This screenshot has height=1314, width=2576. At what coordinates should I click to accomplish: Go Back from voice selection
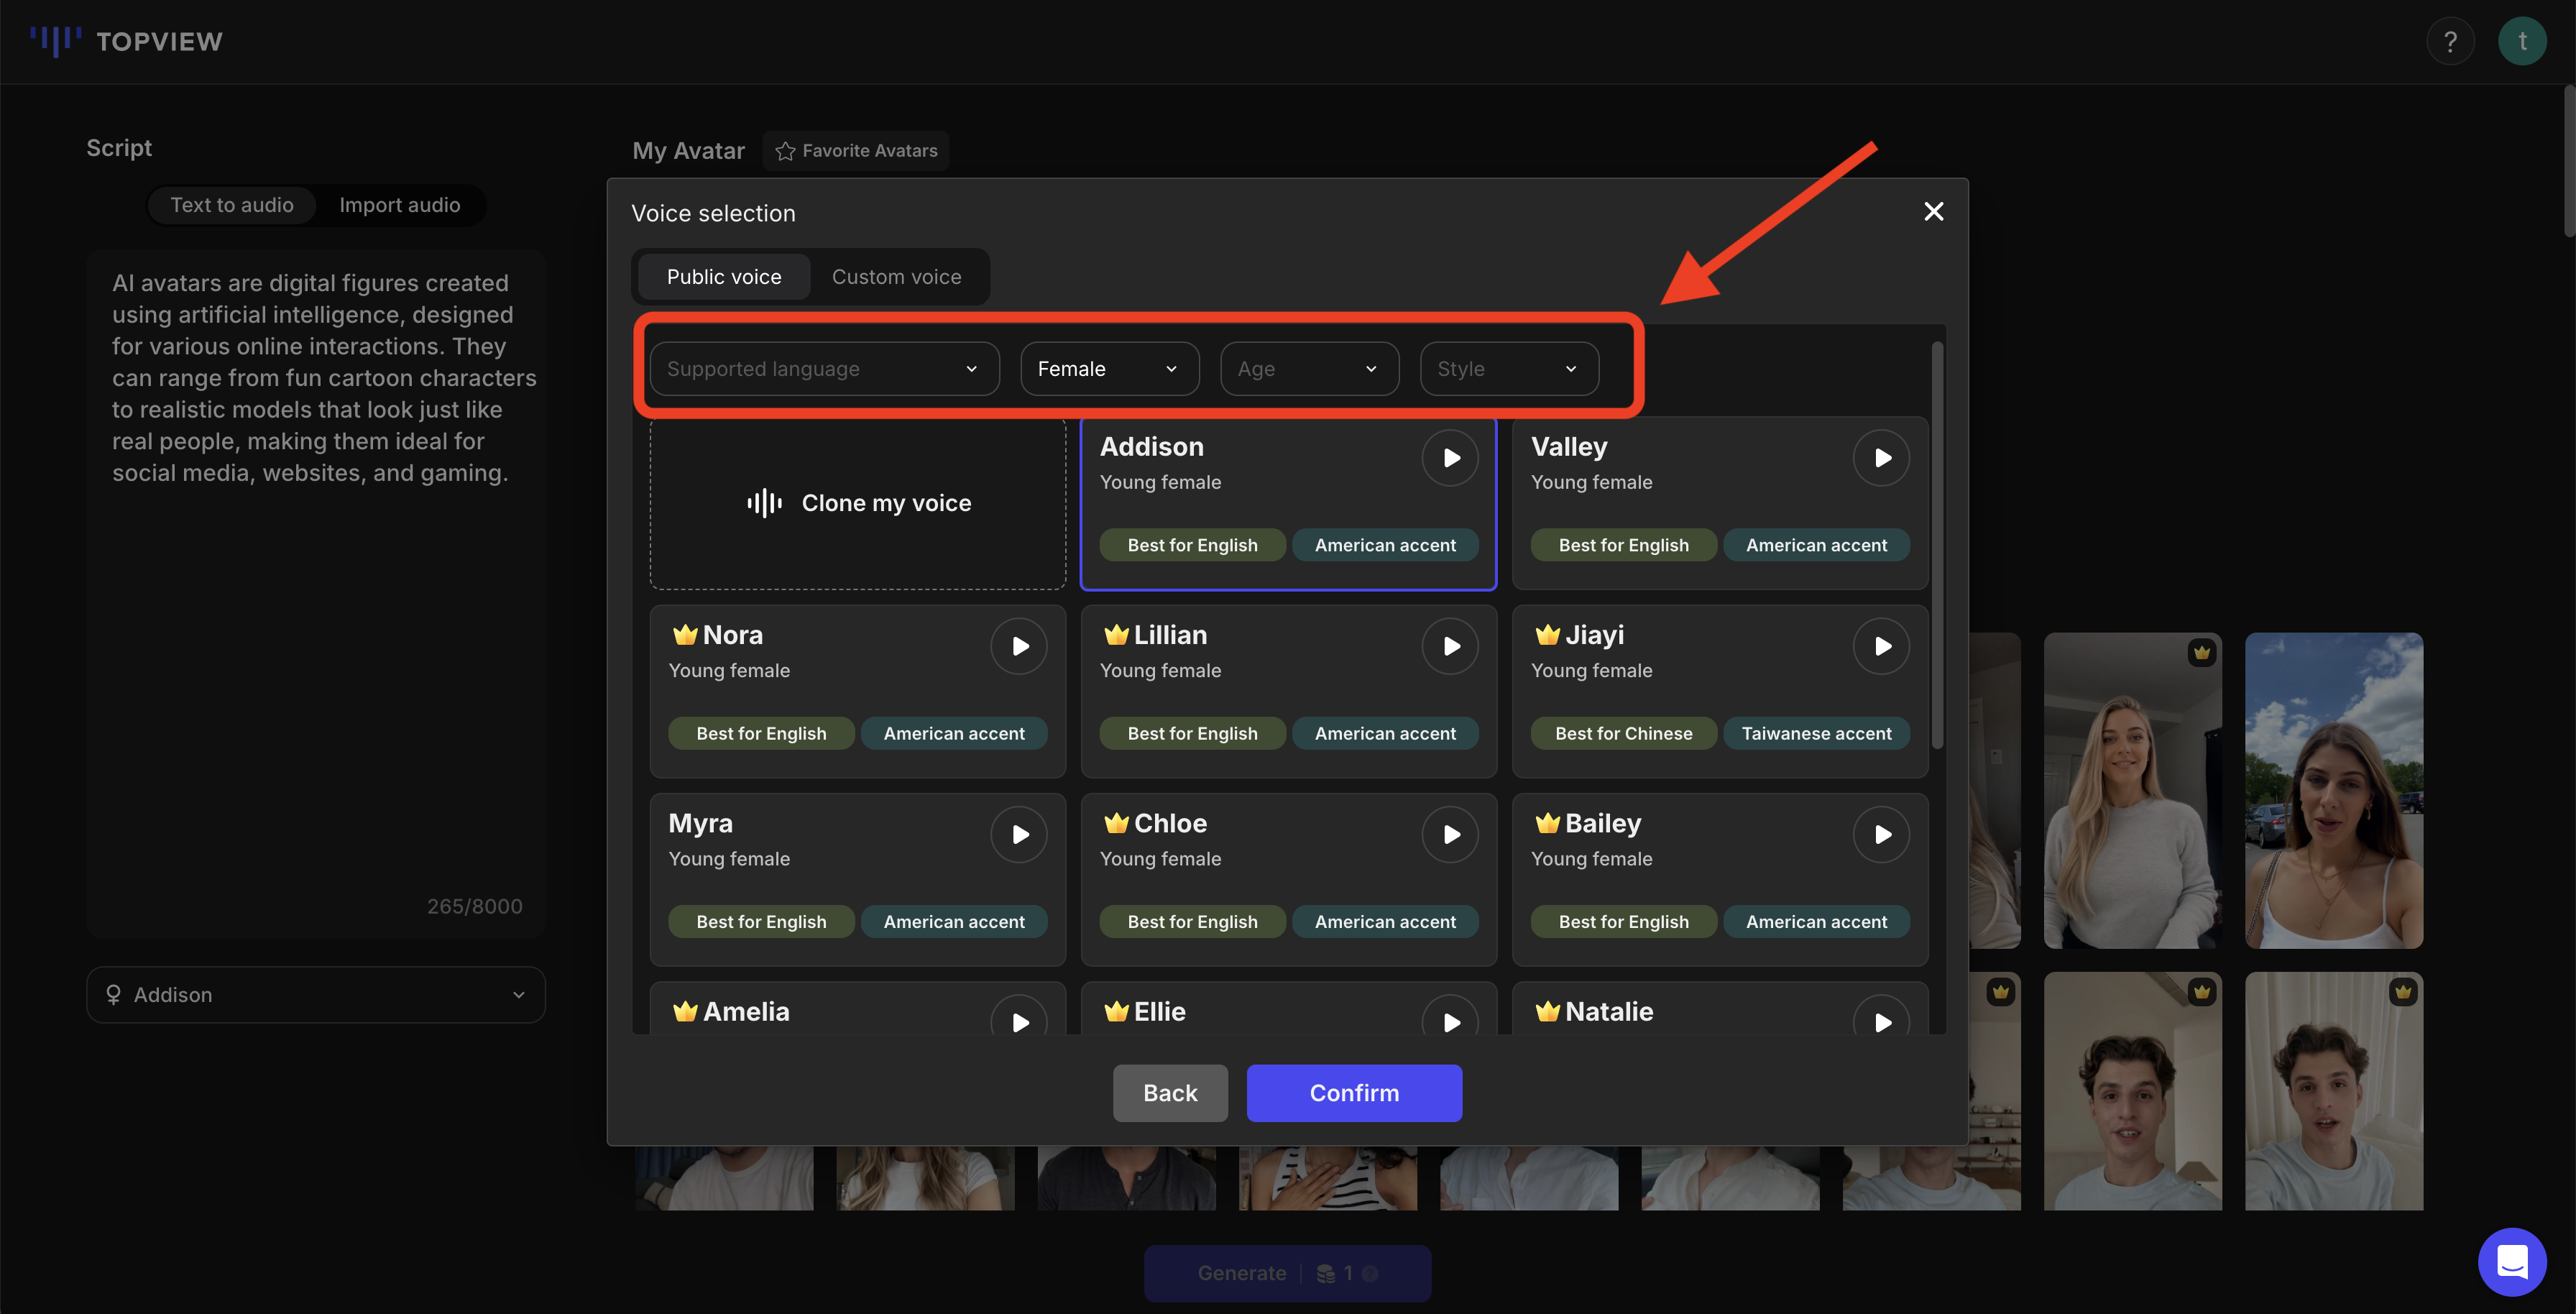pos(1170,1093)
